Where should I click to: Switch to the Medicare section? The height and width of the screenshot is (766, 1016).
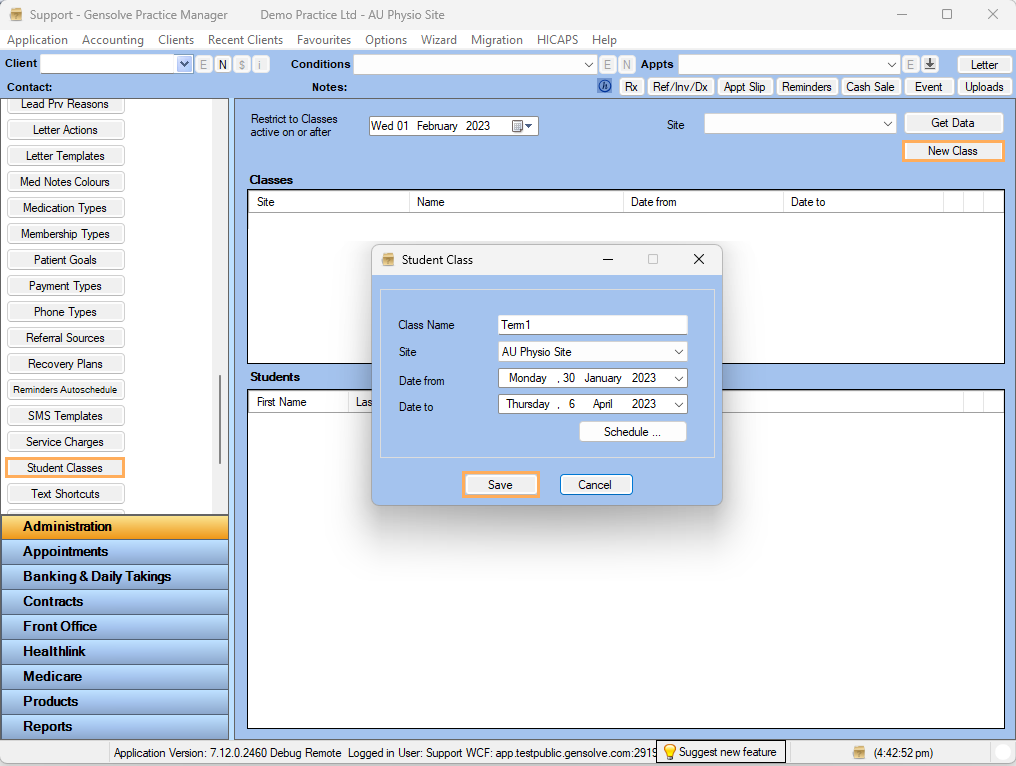pos(115,677)
